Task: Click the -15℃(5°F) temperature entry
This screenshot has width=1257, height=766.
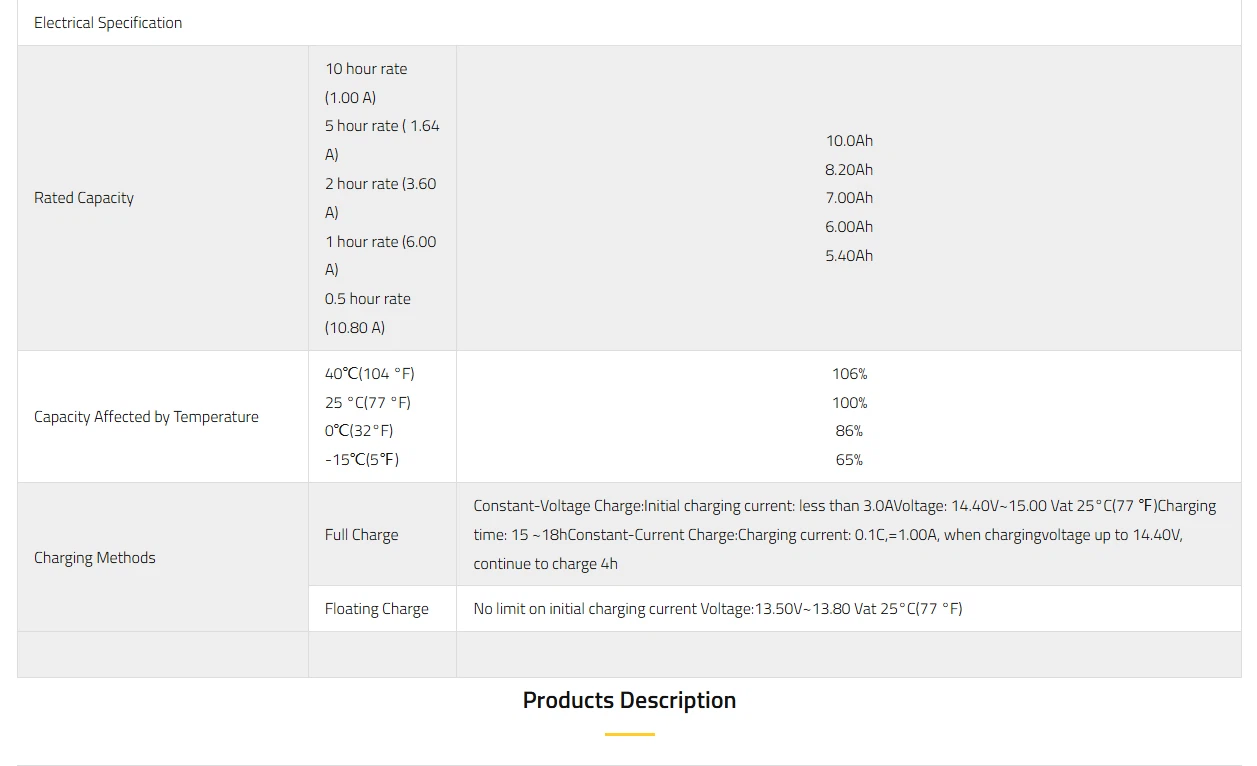Action: point(361,460)
